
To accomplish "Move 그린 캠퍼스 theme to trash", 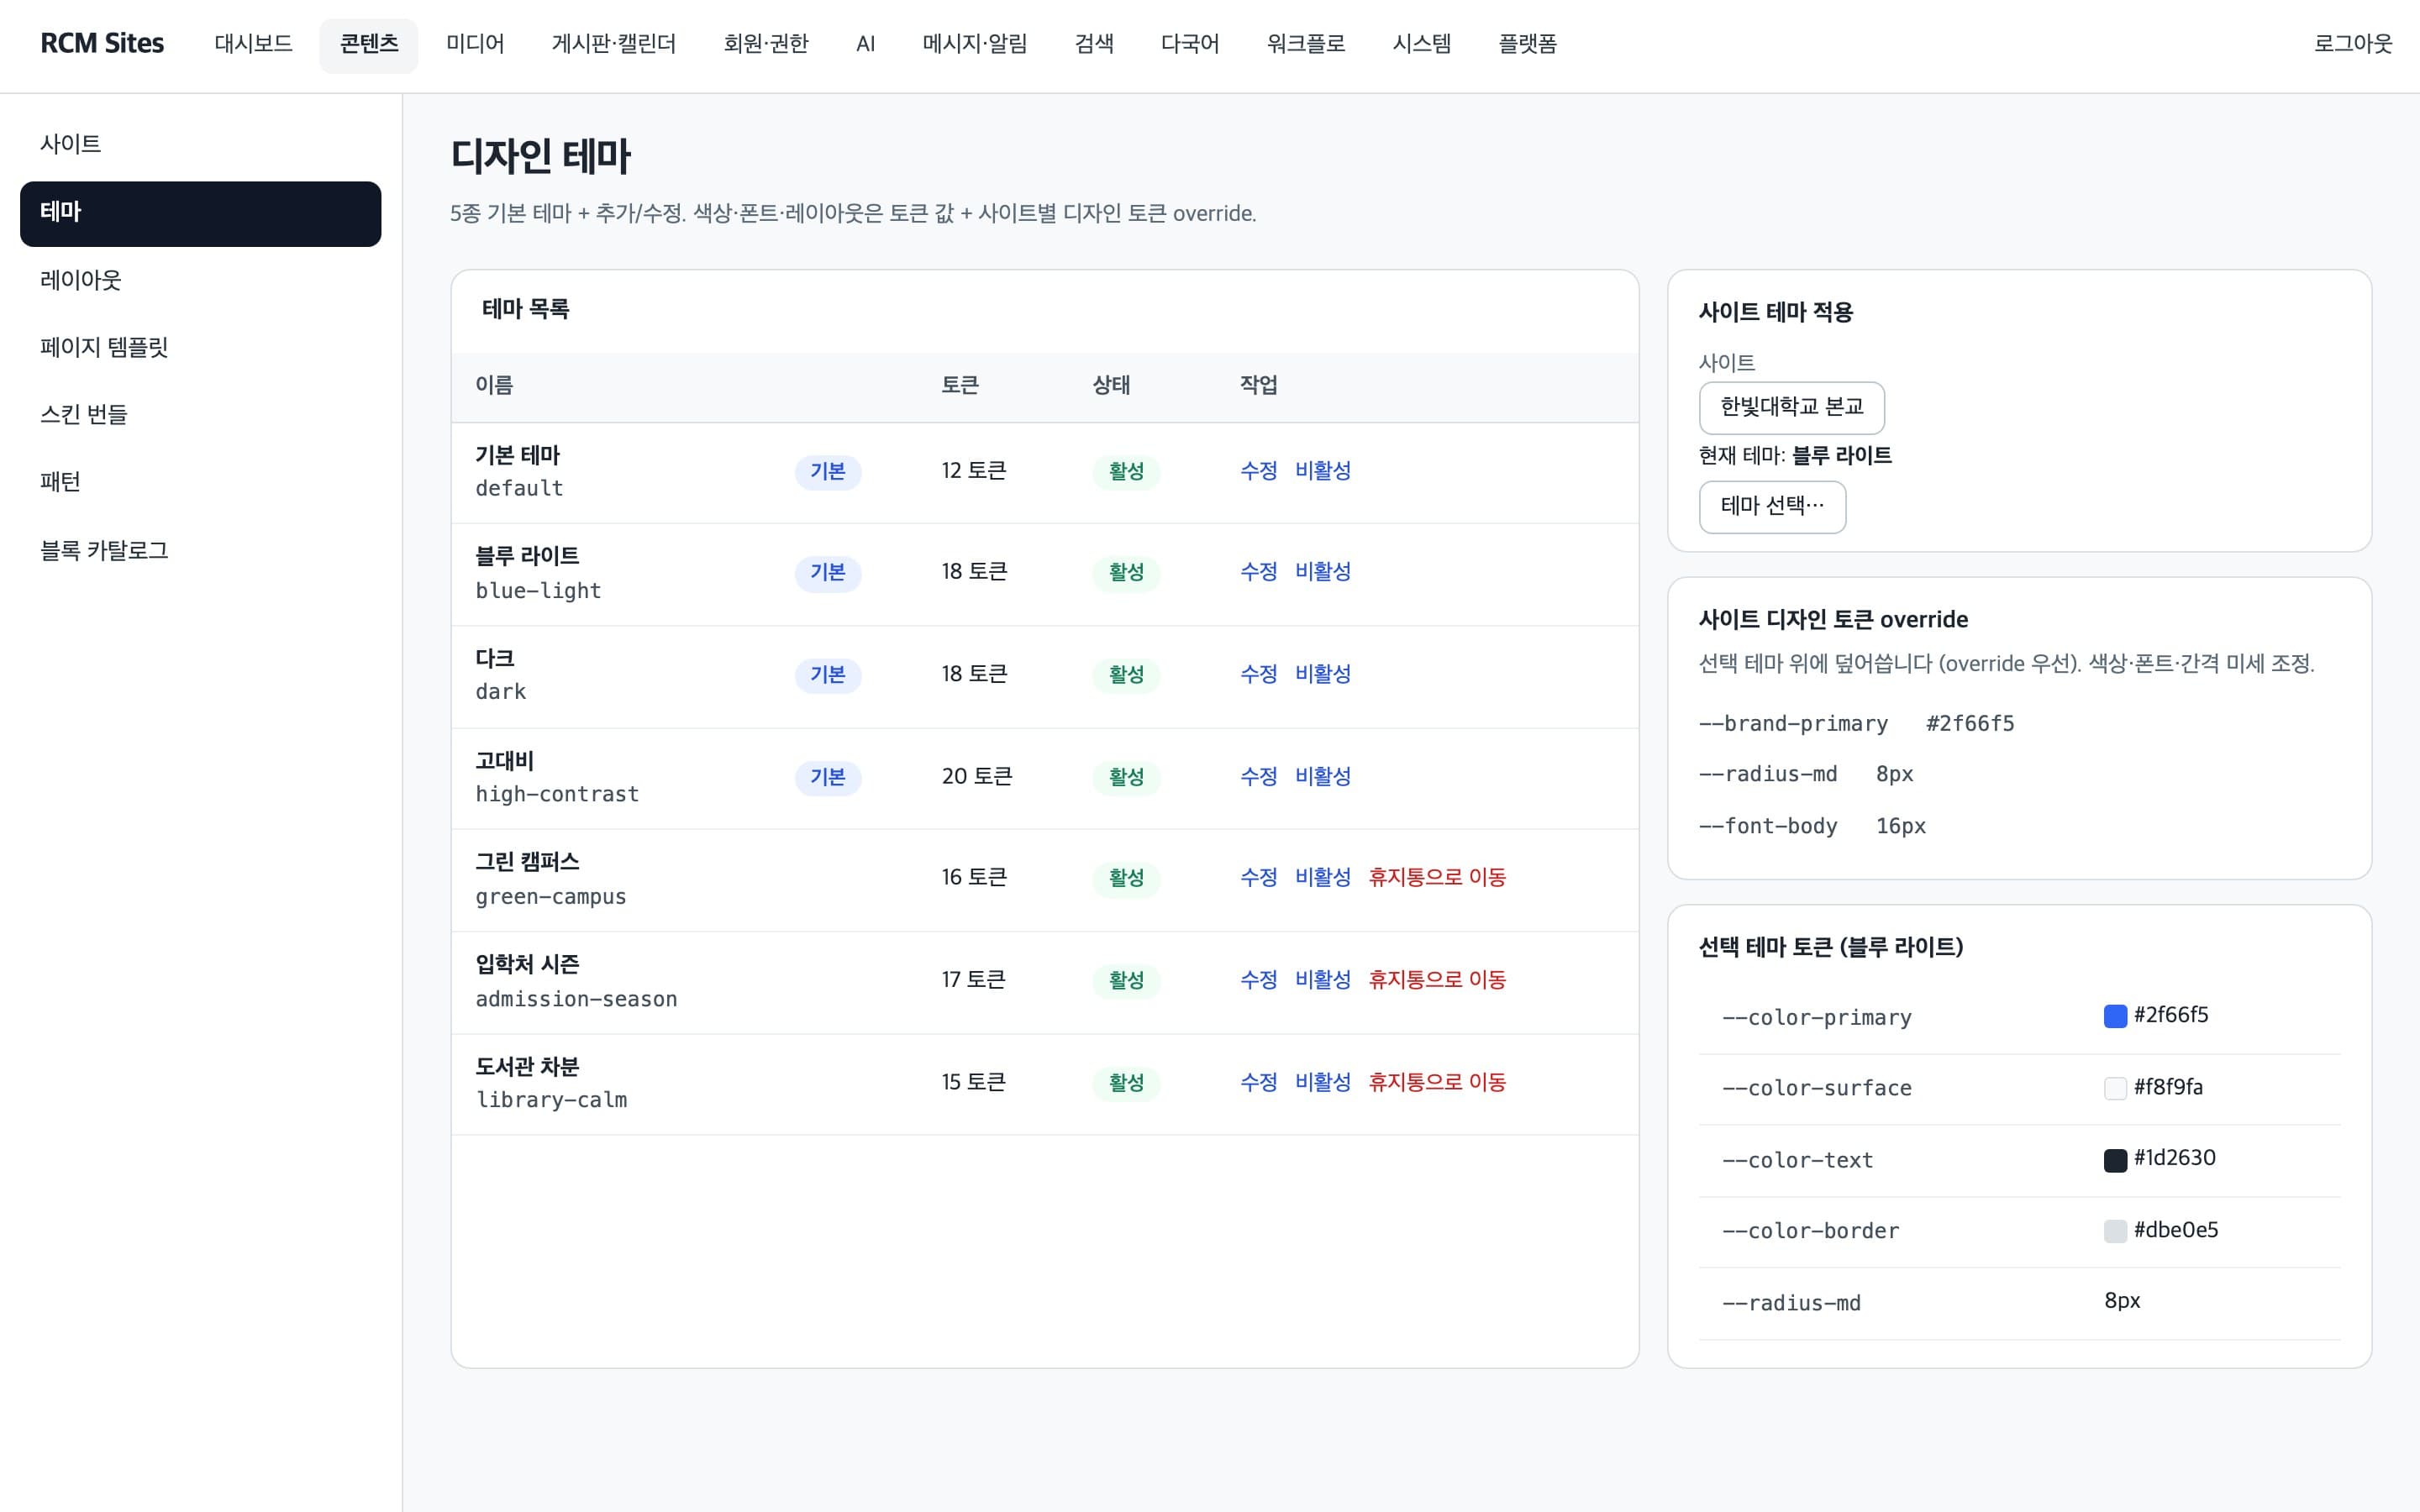I will [1436, 878].
